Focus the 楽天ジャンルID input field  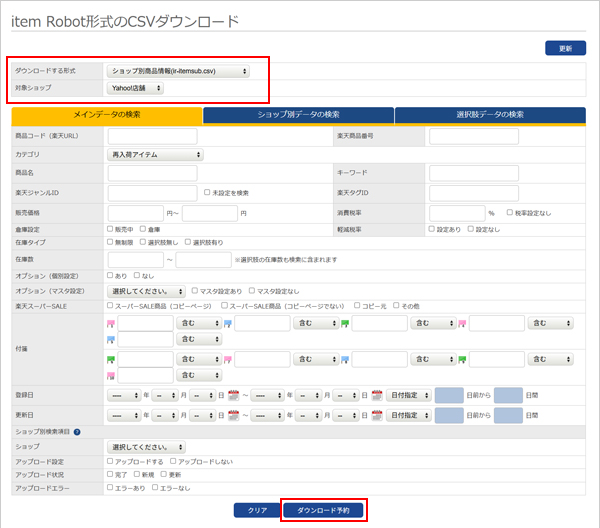coord(153,193)
